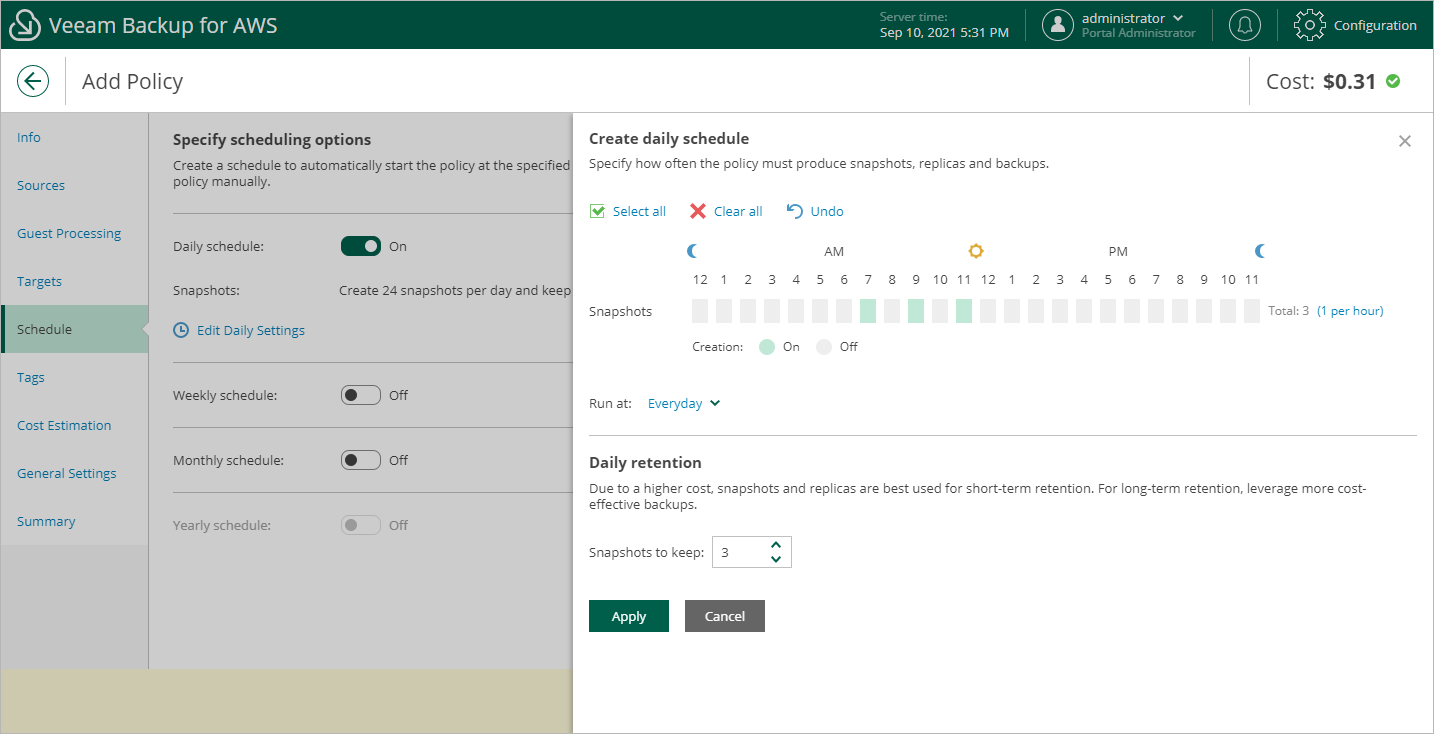Click the Cost: $0.31 text
The width and height of the screenshot is (1434, 734).
point(1322,81)
